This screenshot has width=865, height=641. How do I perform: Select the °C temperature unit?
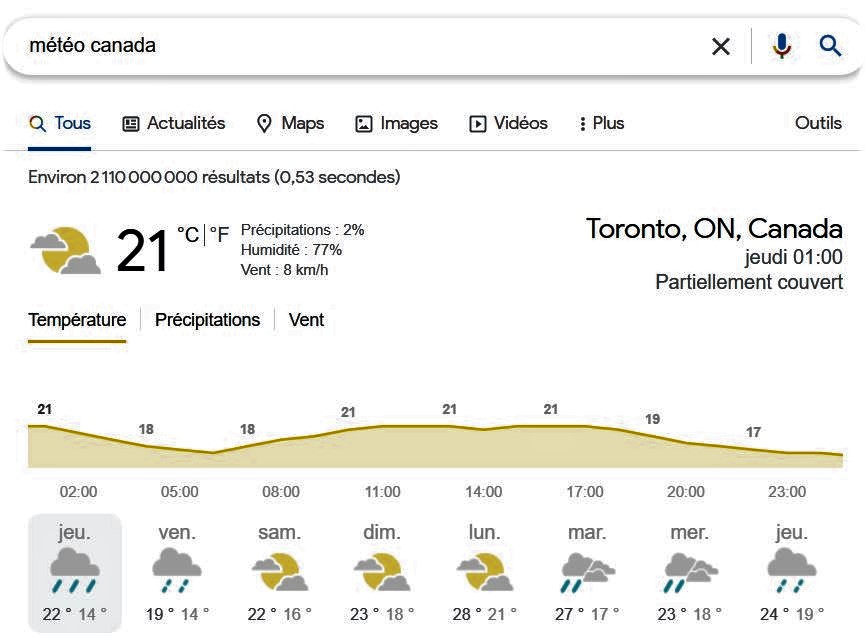click(188, 235)
